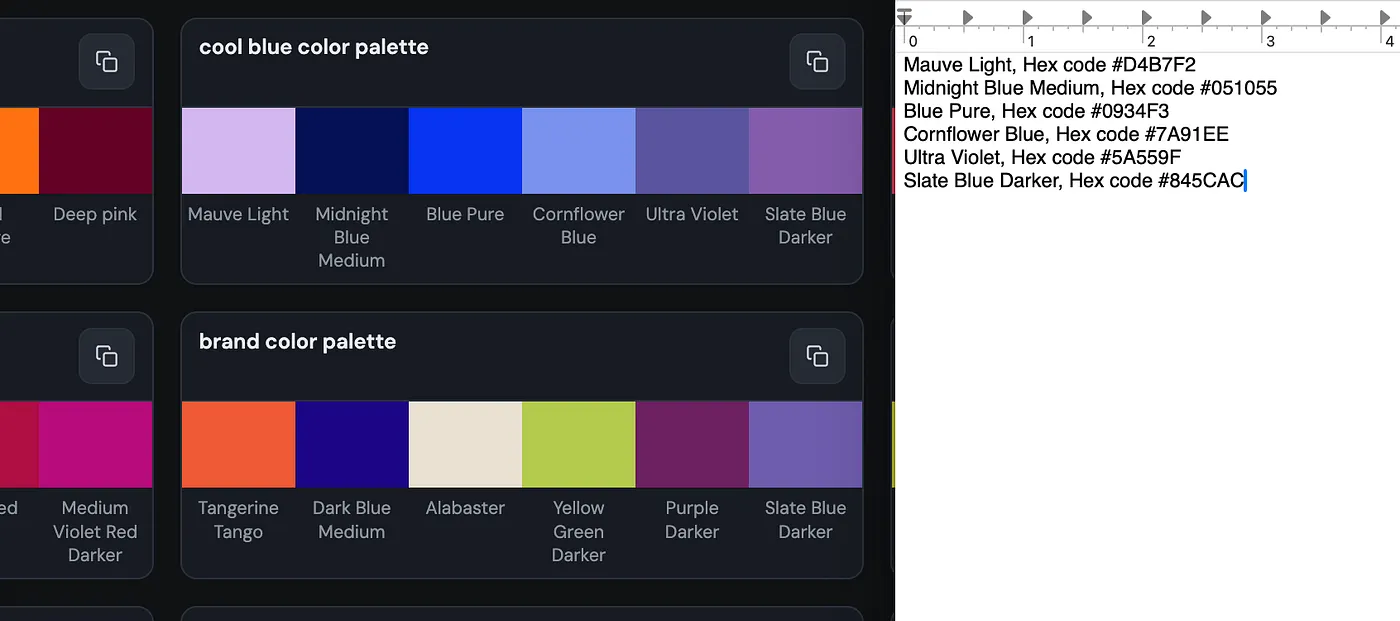Click the text line with hex code #845CAC
This screenshot has height=621, width=1400.
click(x=1074, y=180)
